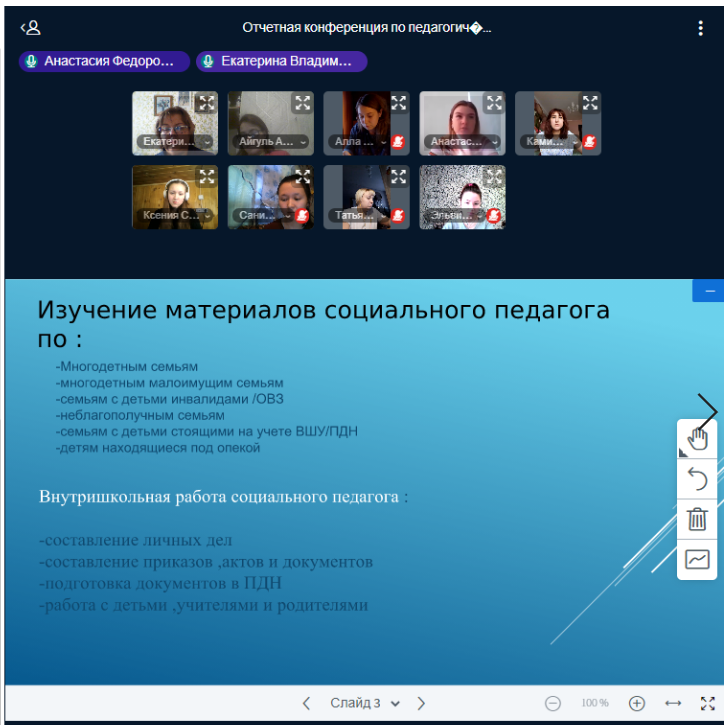Go to the next slide
The image size is (728, 725).
coord(421,703)
